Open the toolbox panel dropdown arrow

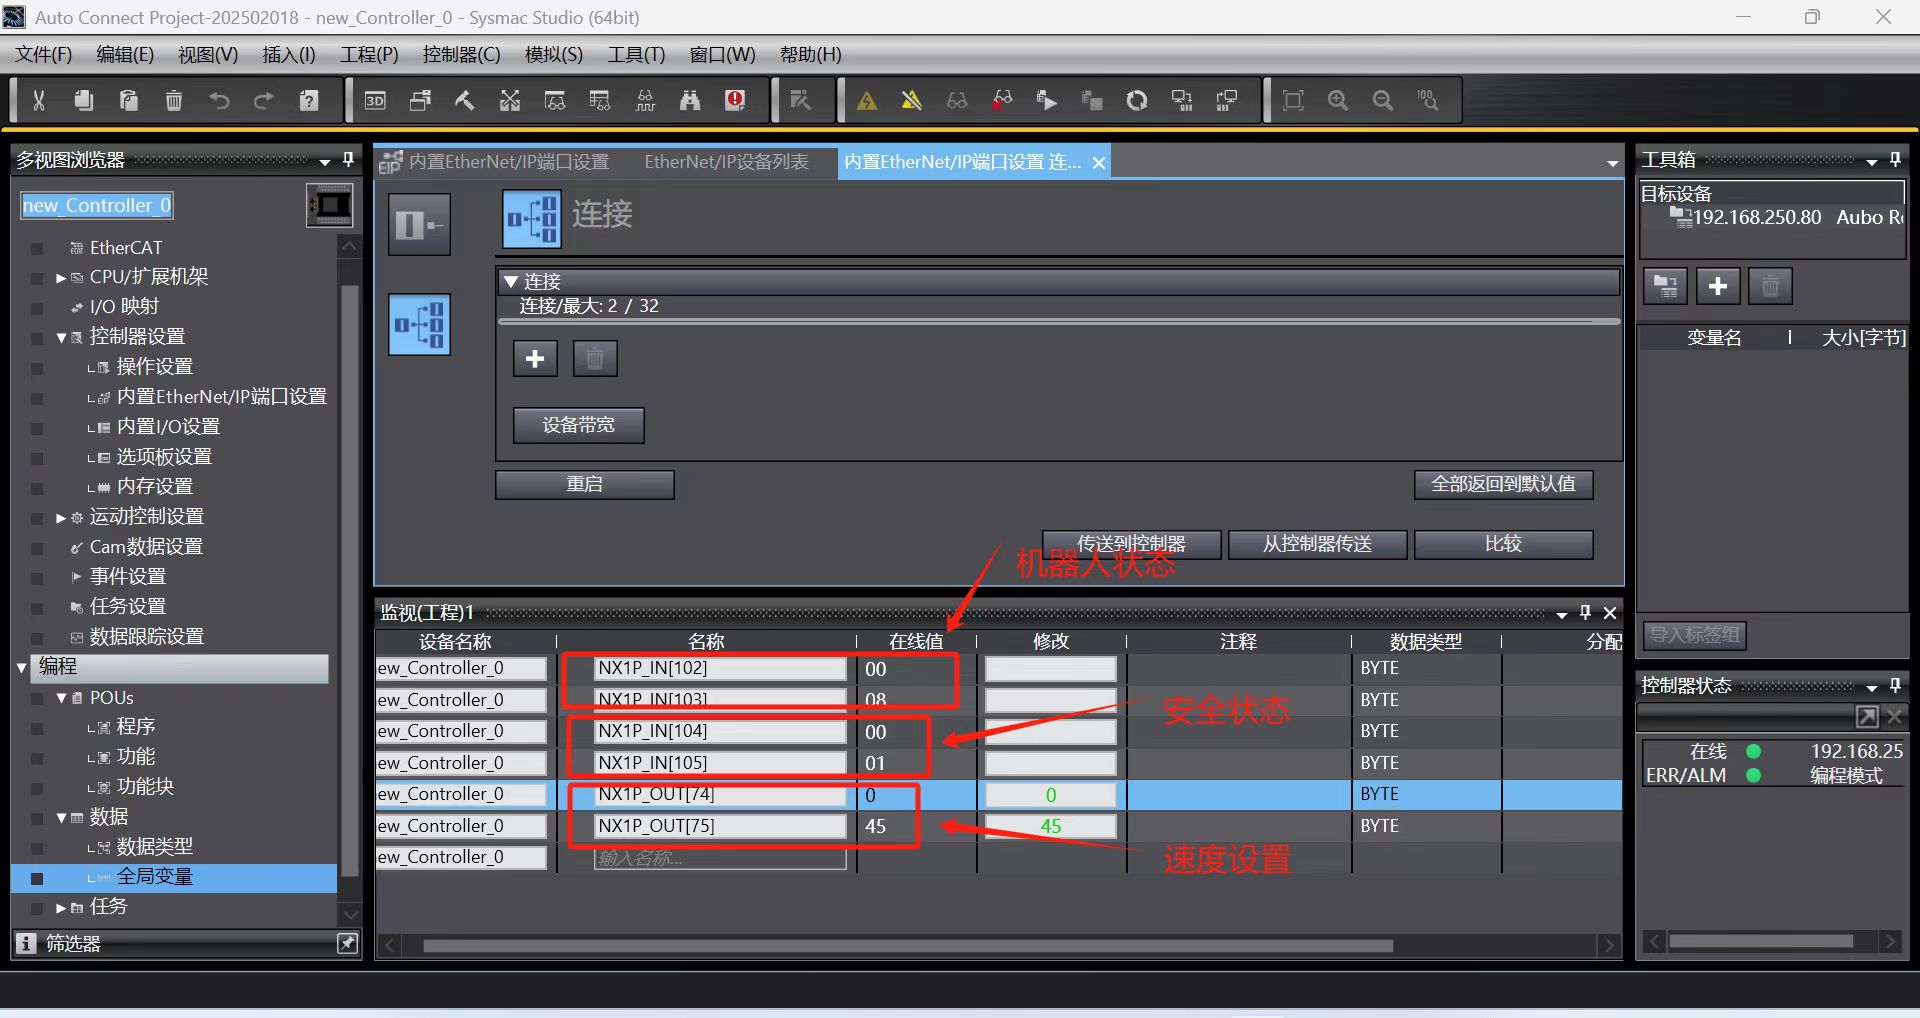click(x=1872, y=161)
